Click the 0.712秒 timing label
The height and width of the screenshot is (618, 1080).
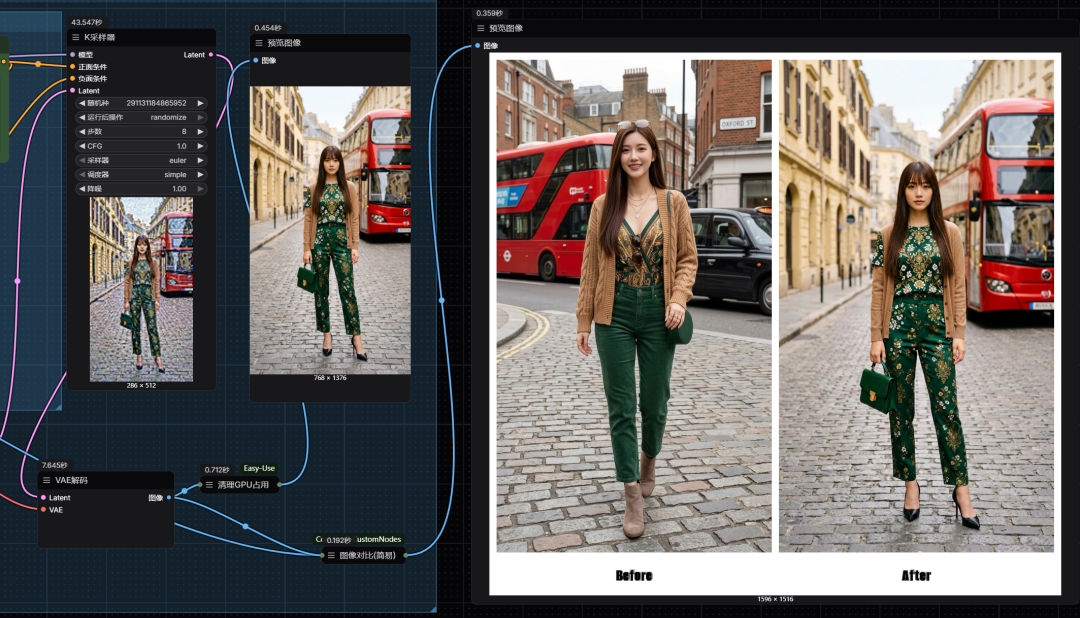click(x=217, y=470)
